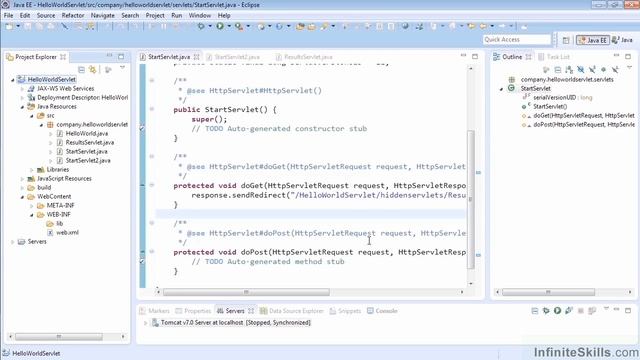Image resolution: width=640 pixels, height=360 pixels.
Task: Click the Sort icon in Outline toolbar
Action: point(569,70)
